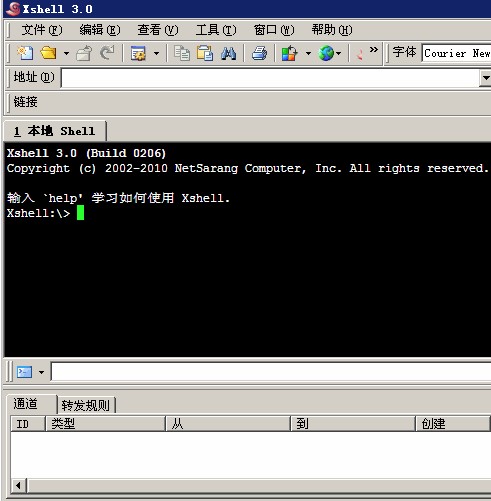Click the Copy toolbar icon
Viewport: 491px width, 501px height.
click(x=182, y=53)
